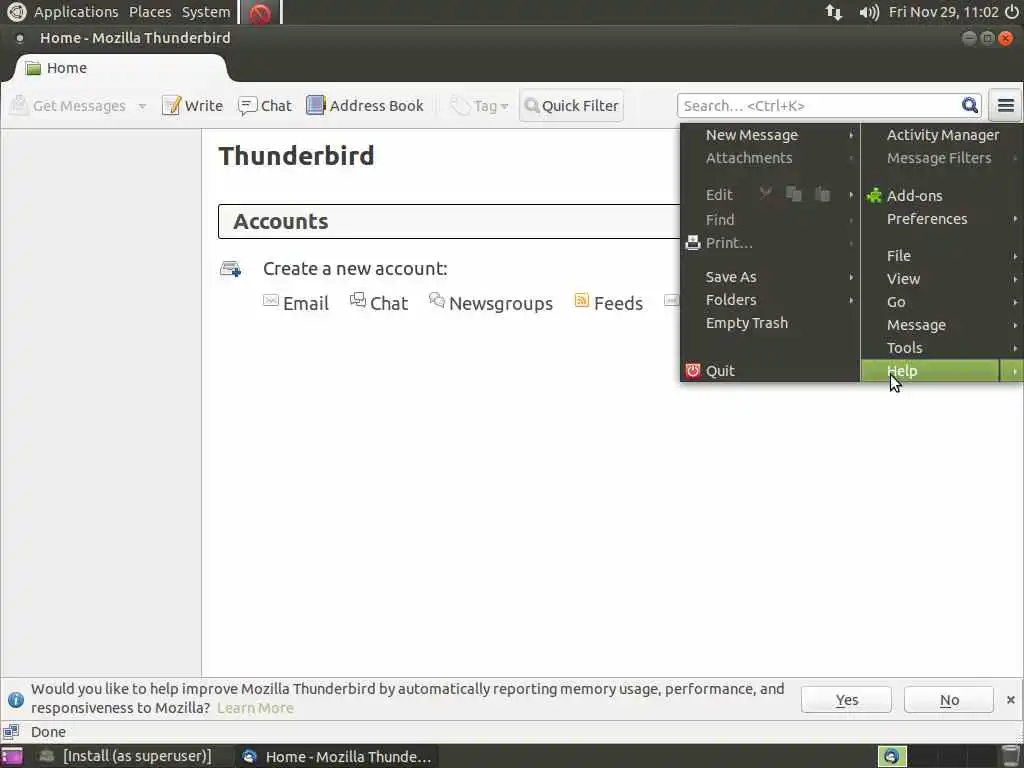This screenshot has width=1024, height=768.
Task: Click the Email envelope icon
Action: click(270, 300)
